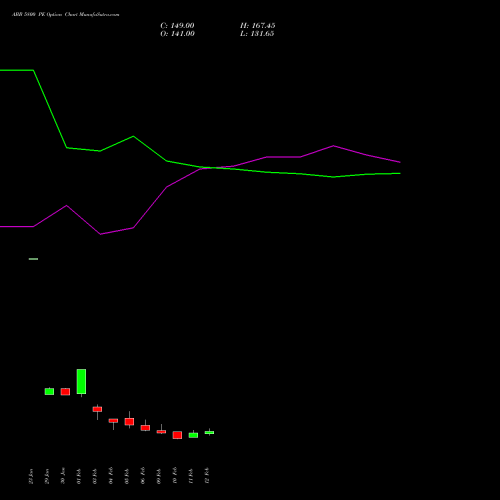
Task: Click the red candle for 04 Feb
Action: 113,421
